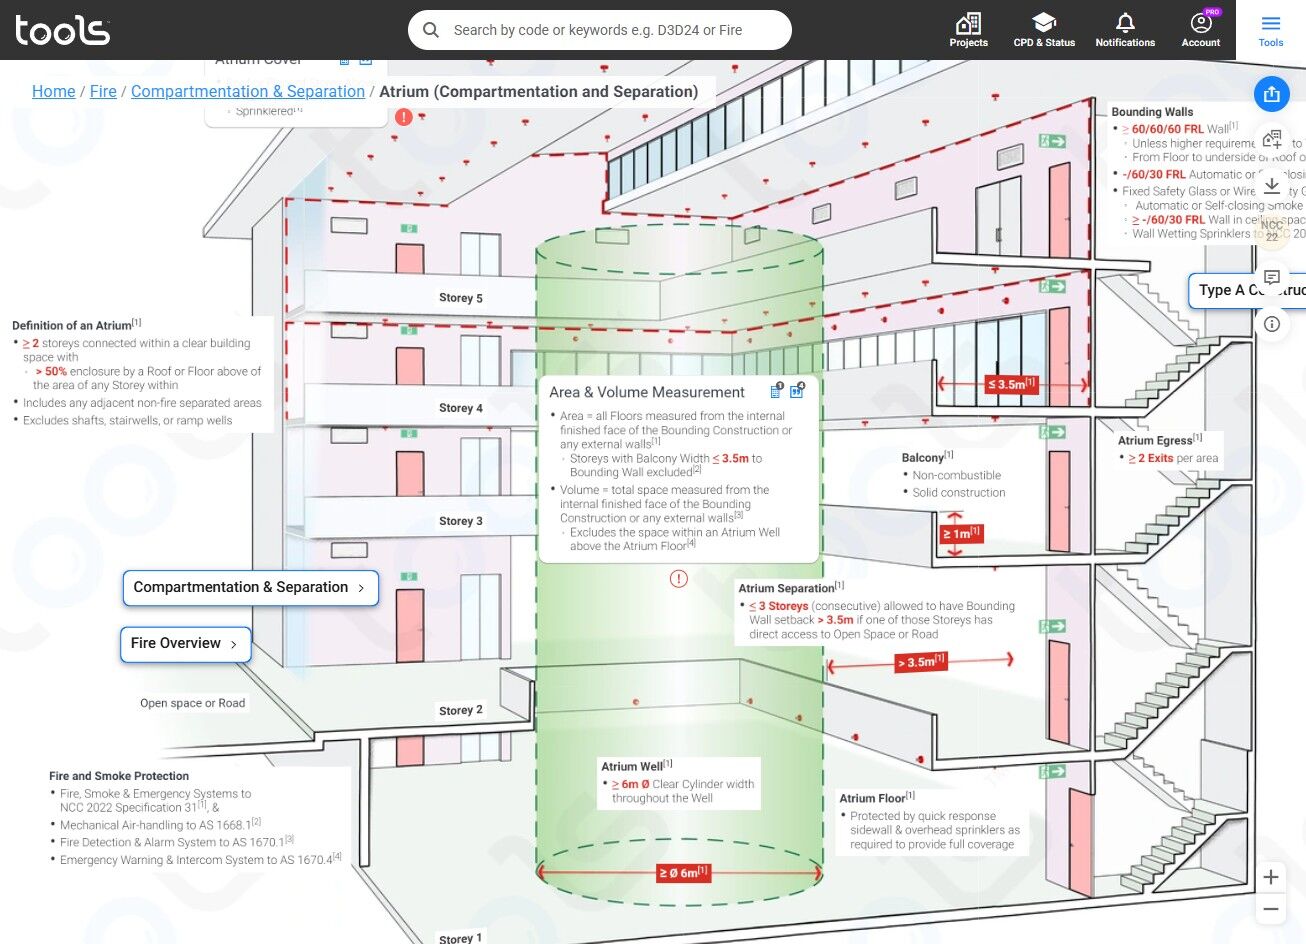Open calculator icon in Area & Volume Measurement
This screenshot has height=944, width=1306.
click(x=776, y=392)
